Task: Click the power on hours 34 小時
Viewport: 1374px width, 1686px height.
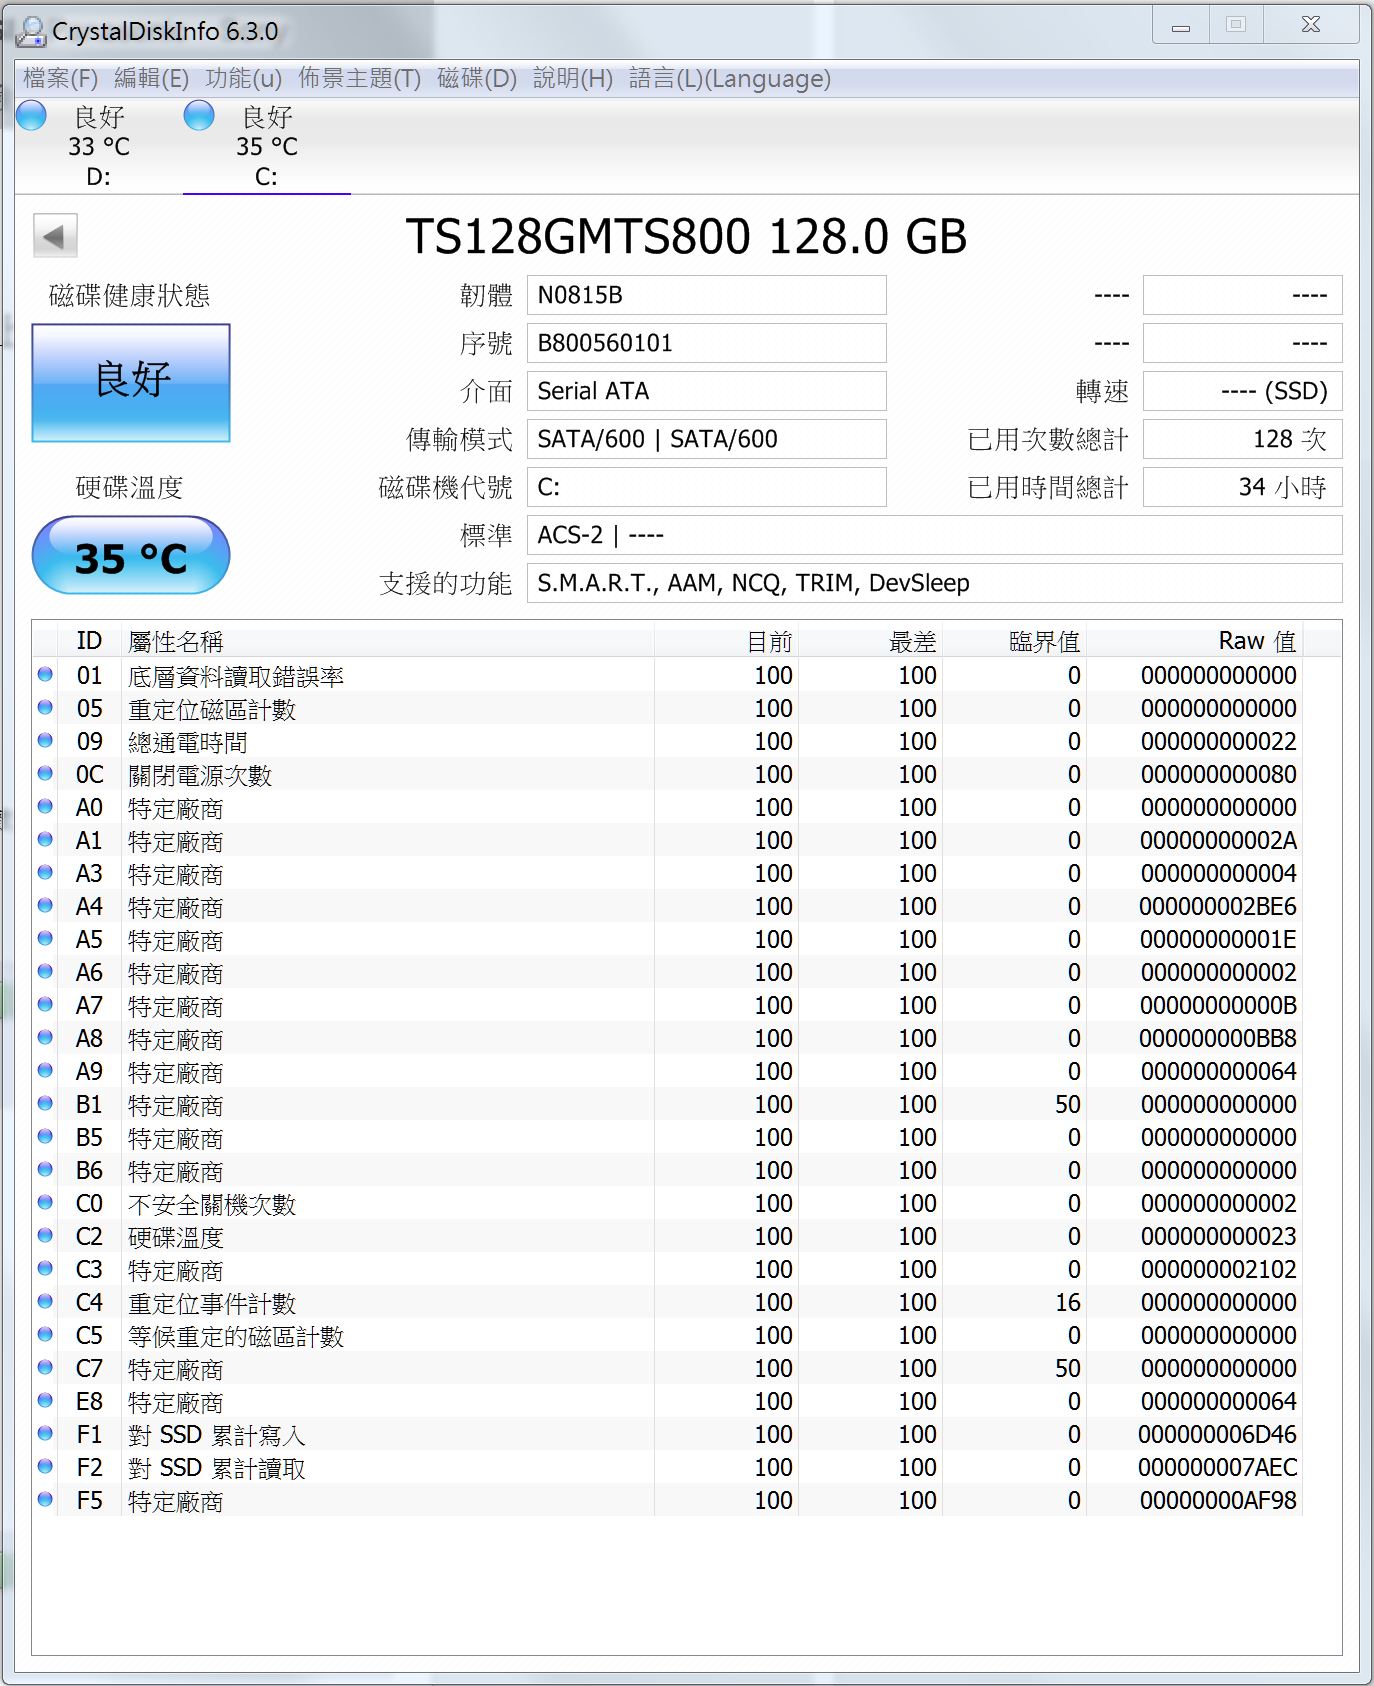Action: click(x=1242, y=487)
